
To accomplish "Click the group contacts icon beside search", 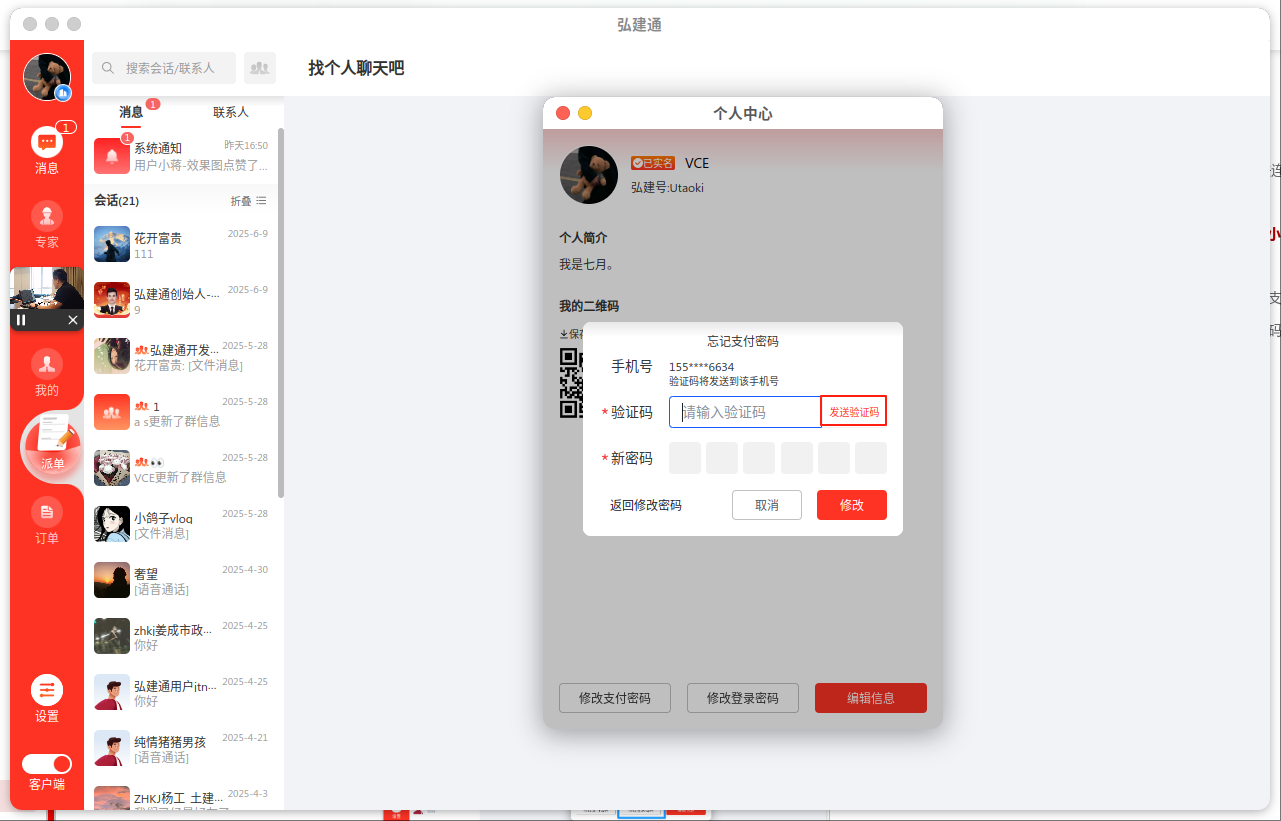I will click(260, 68).
